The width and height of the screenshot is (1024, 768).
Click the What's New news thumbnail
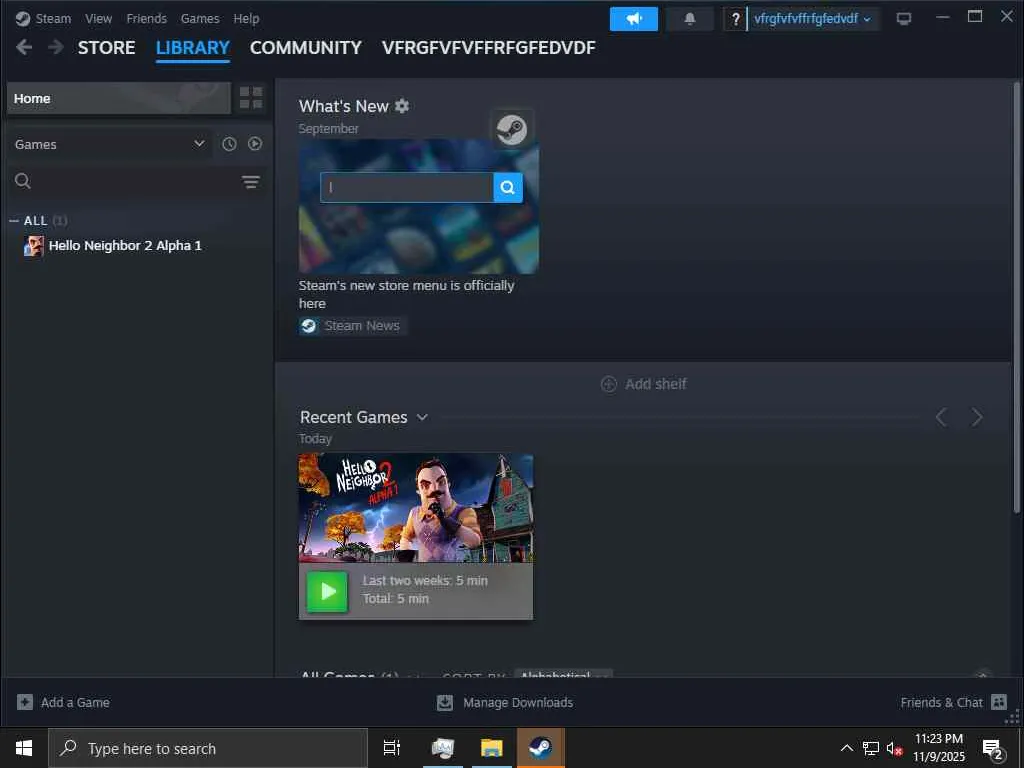pos(419,206)
